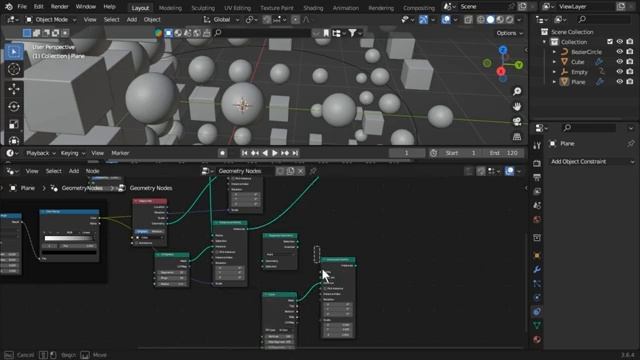Click the zoom magnifier in viewport

point(517,91)
